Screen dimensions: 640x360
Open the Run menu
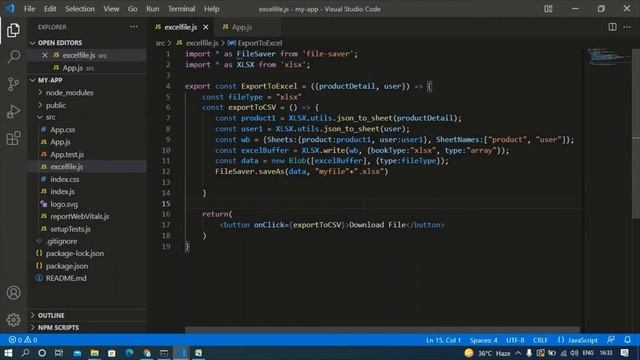pos(153,9)
